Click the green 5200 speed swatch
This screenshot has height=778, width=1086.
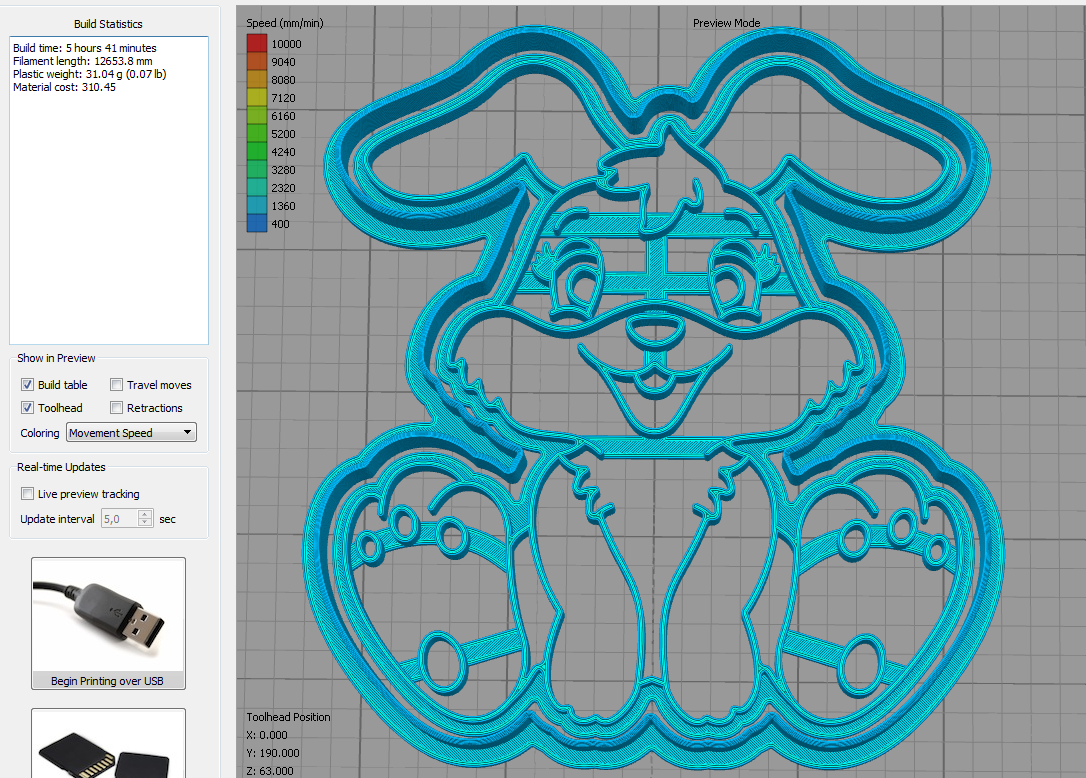[x=257, y=133]
